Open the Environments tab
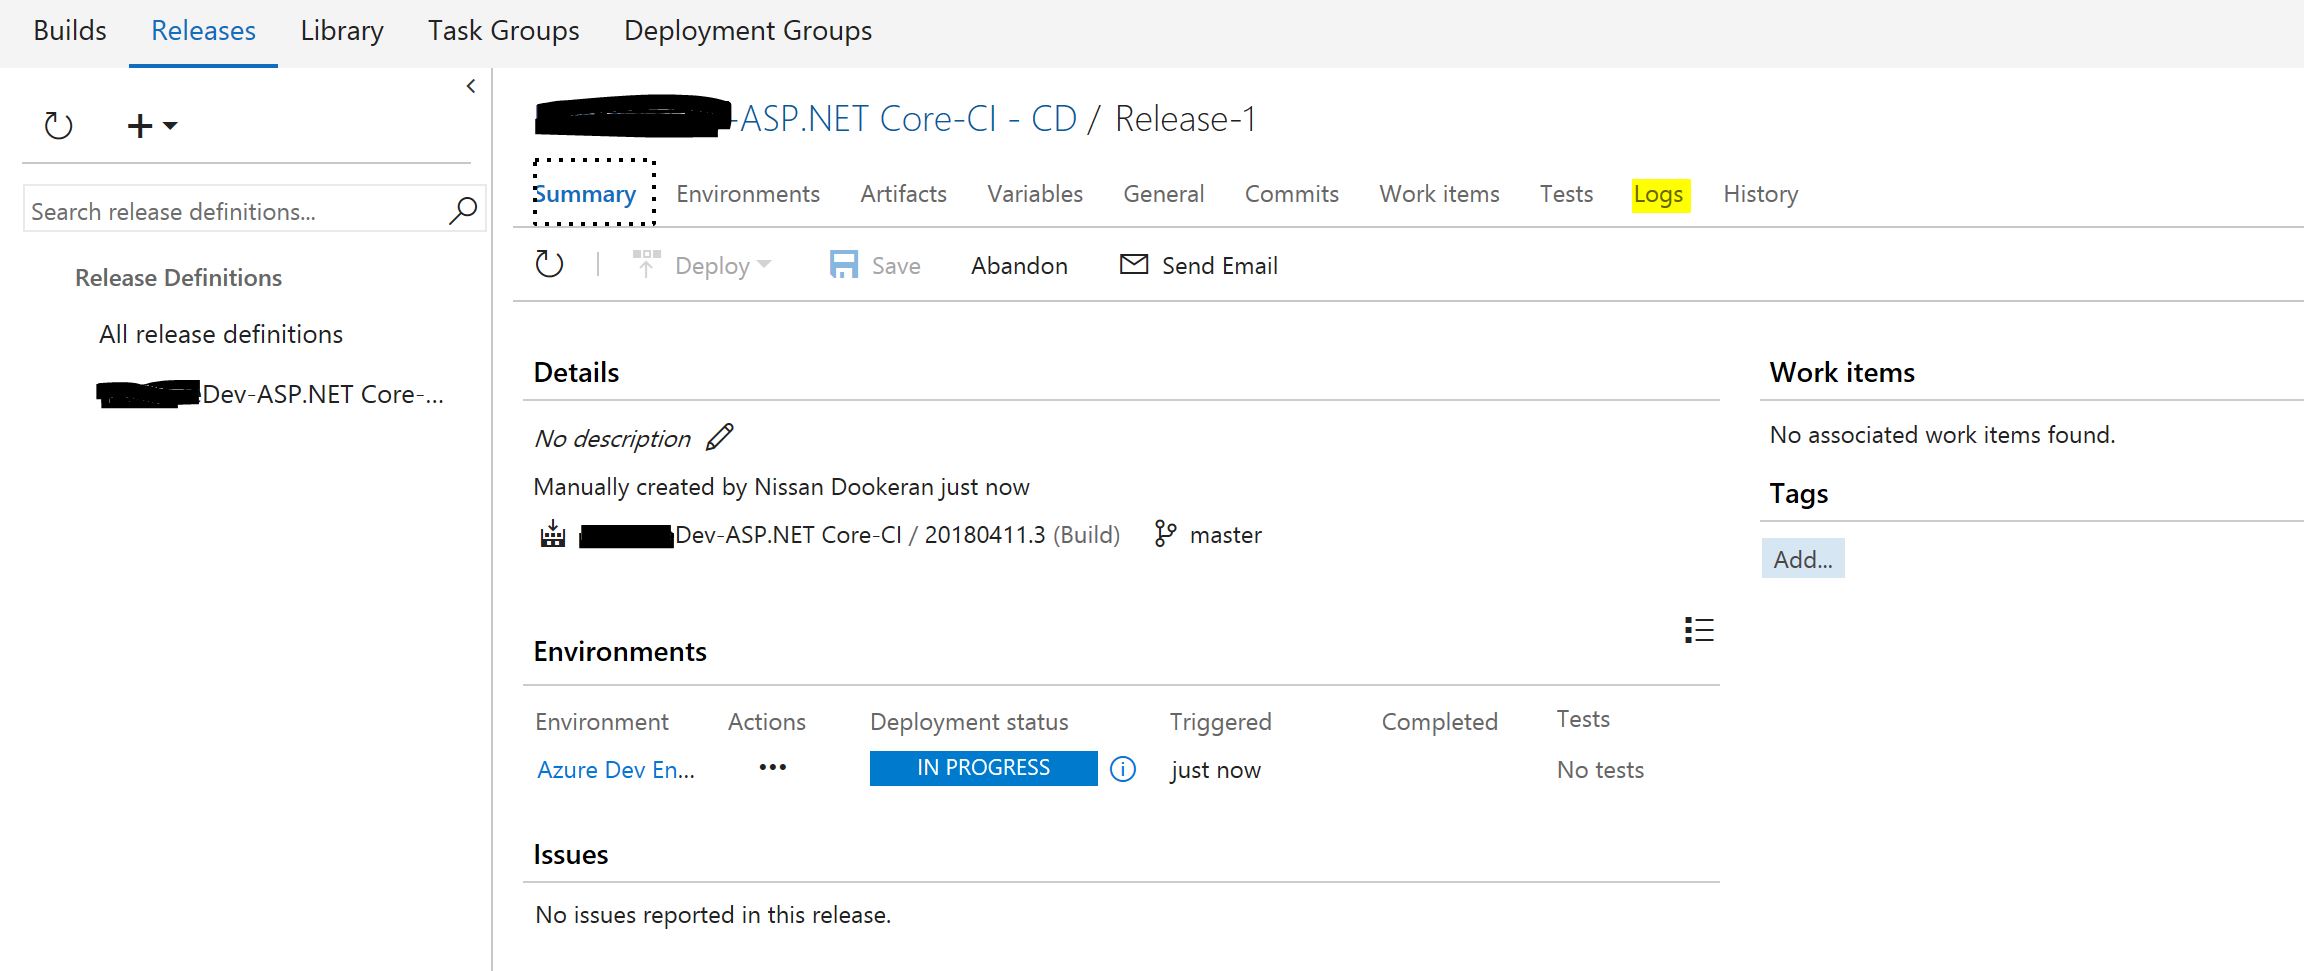Image resolution: width=2304 pixels, height=971 pixels. pyautogui.click(x=747, y=194)
